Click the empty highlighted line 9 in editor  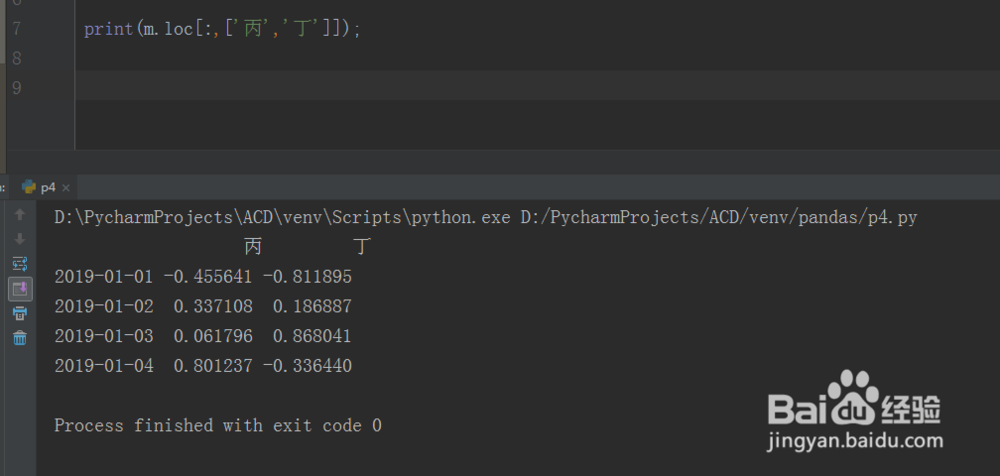coord(500,86)
